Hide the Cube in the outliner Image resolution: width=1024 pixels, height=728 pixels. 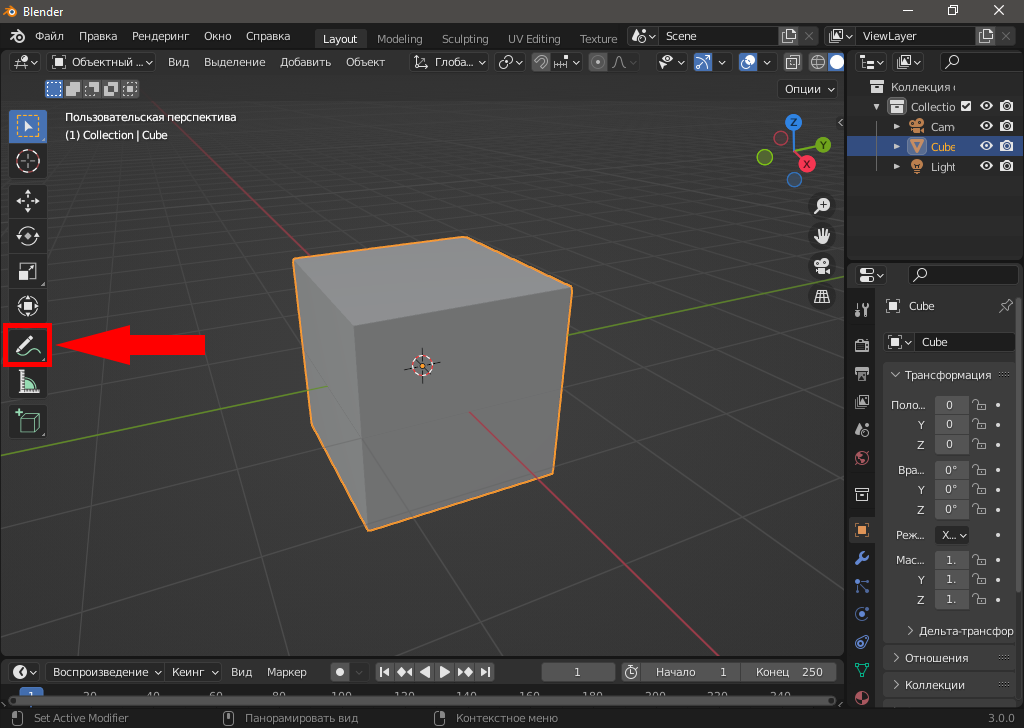[x=986, y=146]
